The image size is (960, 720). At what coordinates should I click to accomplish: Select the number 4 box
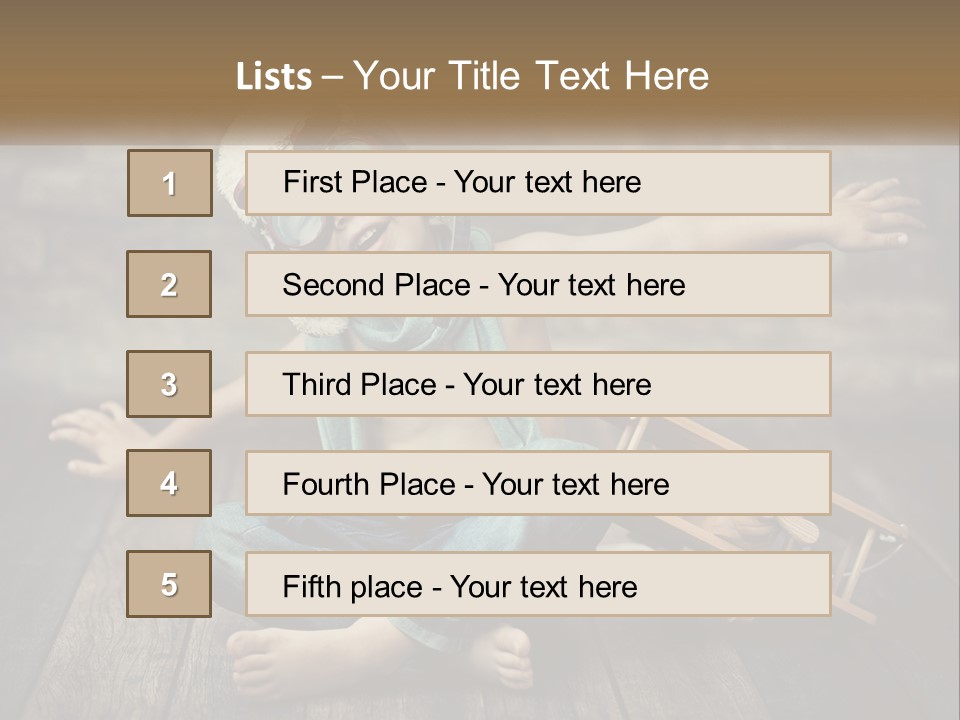point(170,483)
